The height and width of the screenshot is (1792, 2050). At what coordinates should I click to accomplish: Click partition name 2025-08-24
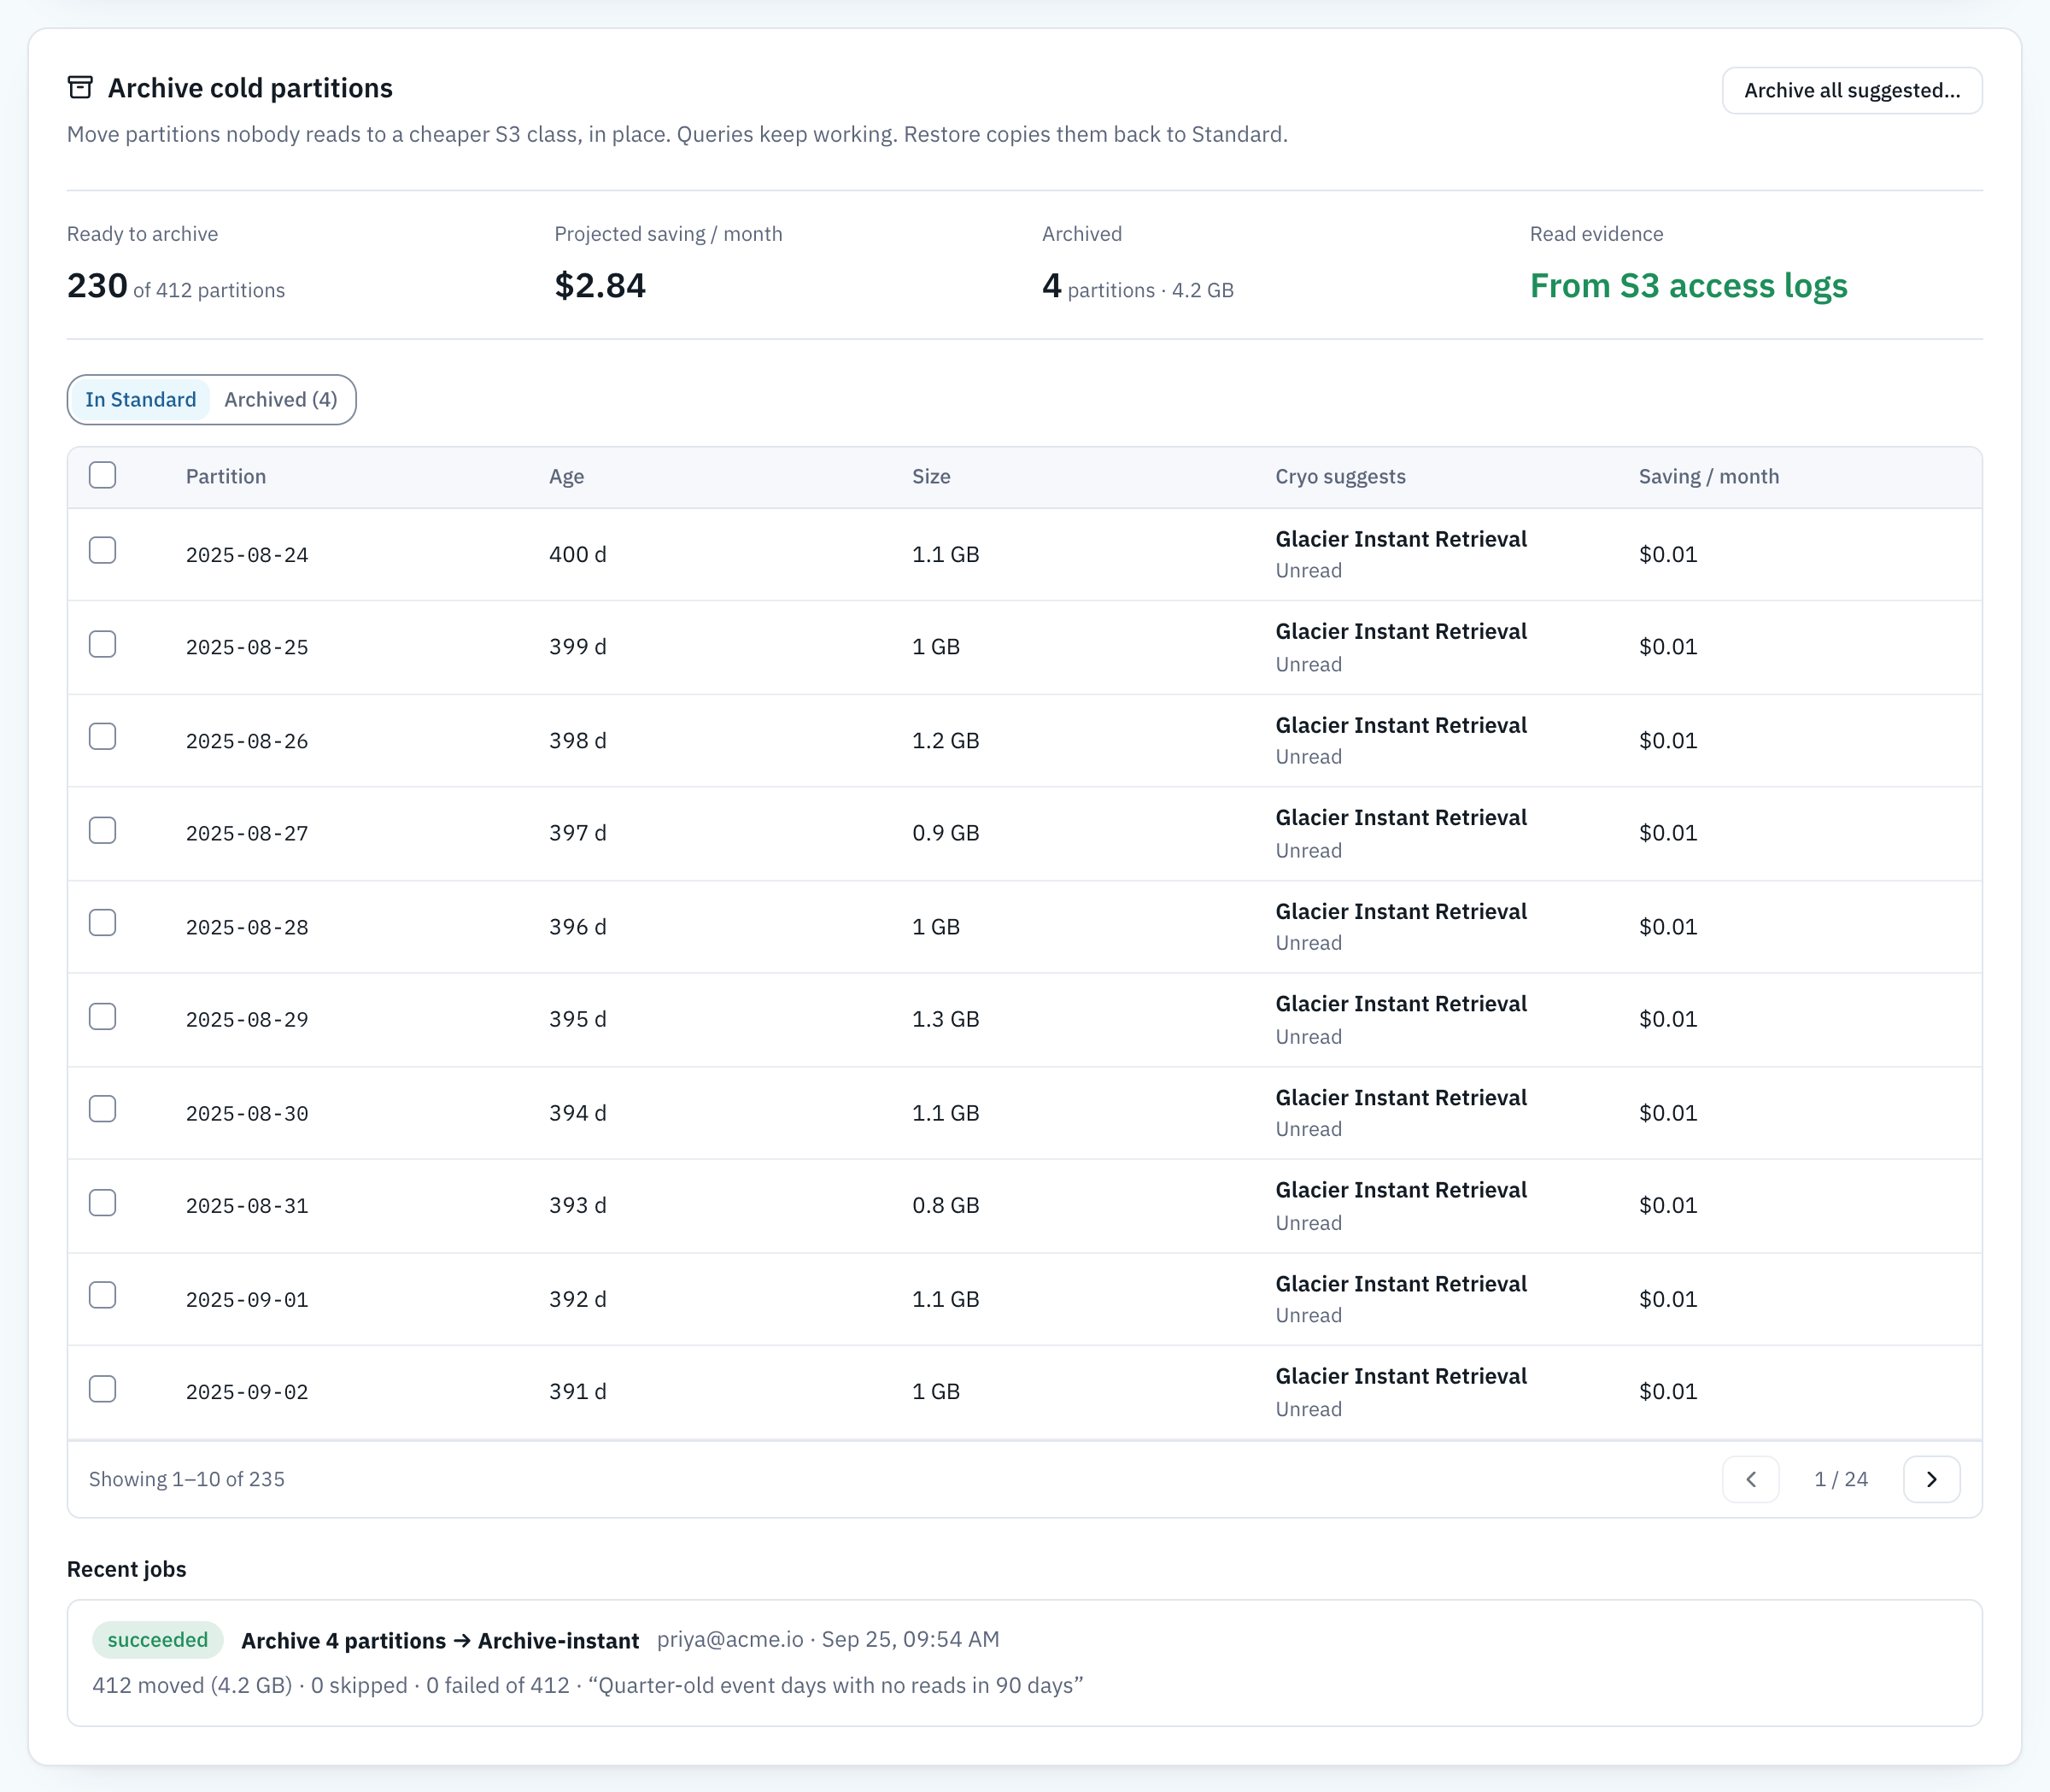[247, 555]
